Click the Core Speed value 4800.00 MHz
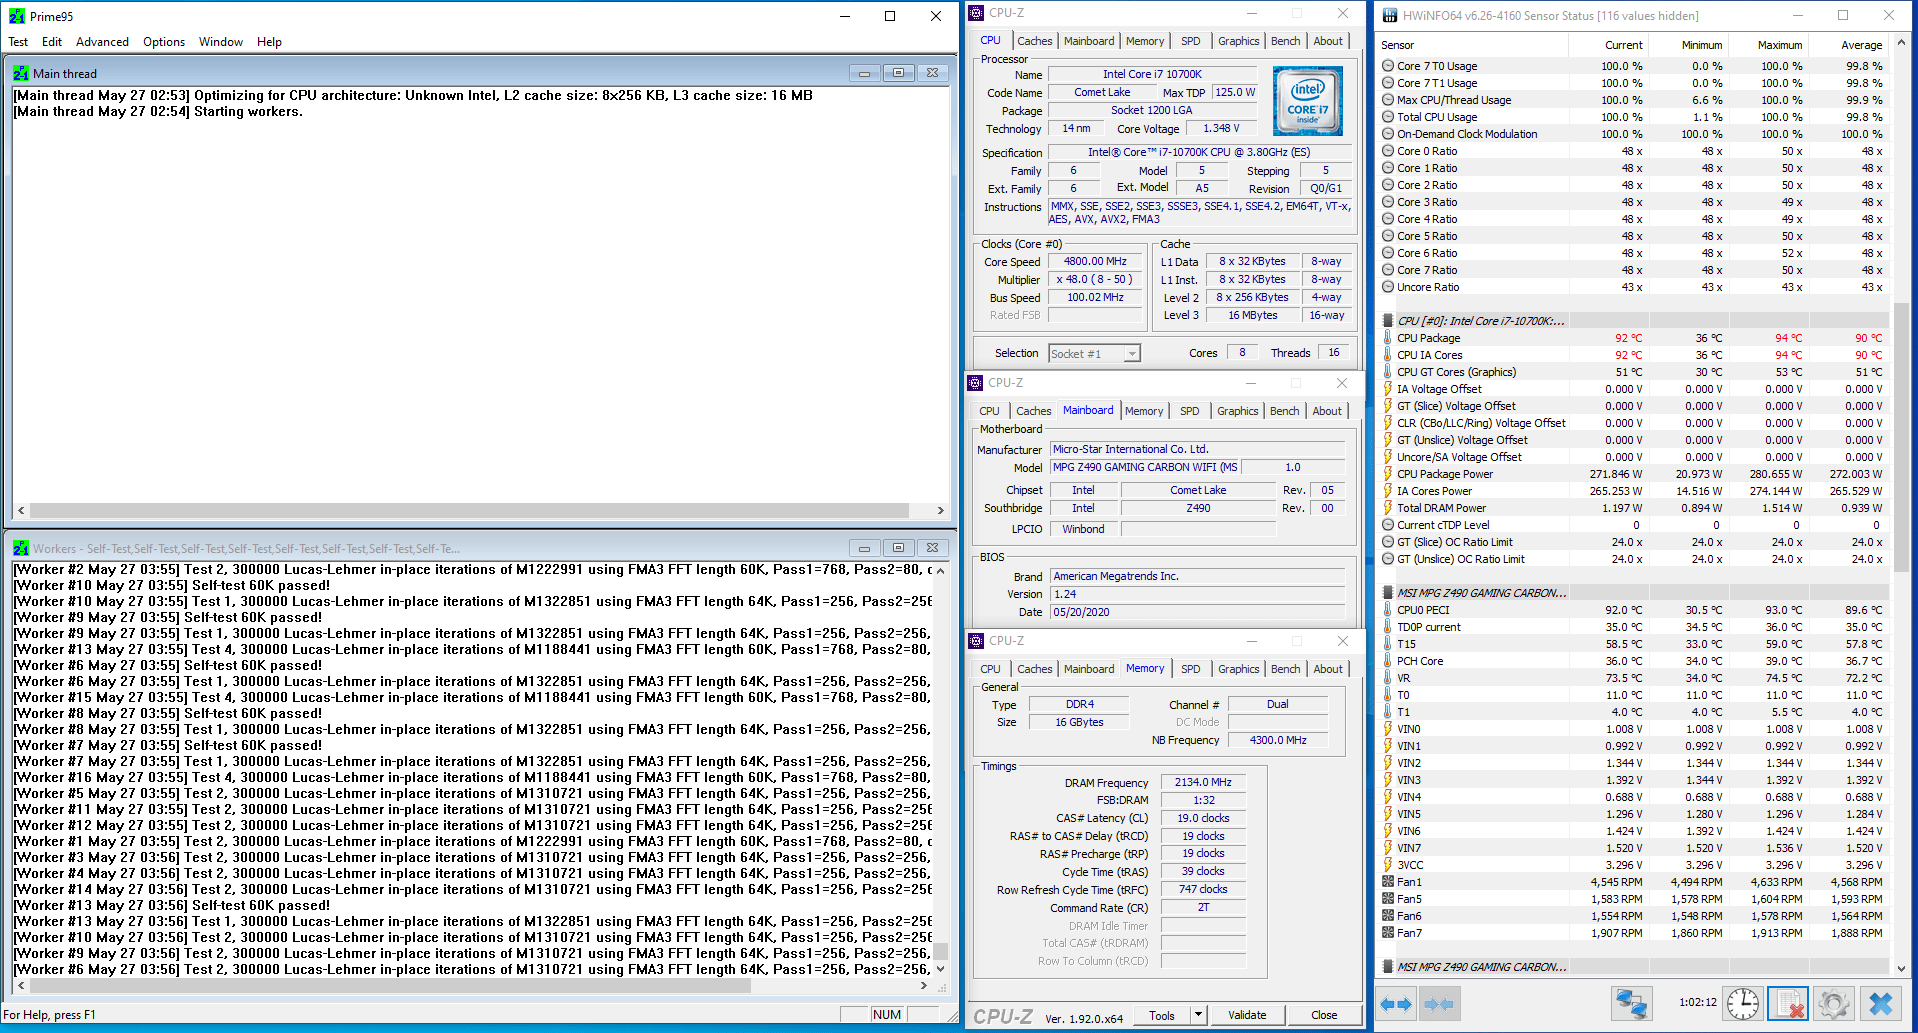 (1095, 262)
